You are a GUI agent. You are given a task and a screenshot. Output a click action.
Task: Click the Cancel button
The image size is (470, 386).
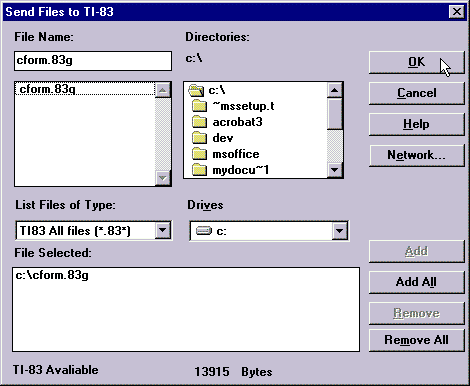[416, 93]
